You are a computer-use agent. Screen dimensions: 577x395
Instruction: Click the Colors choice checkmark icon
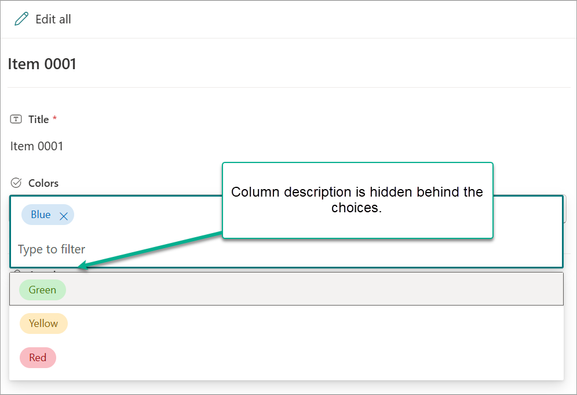(x=16, y=183)
